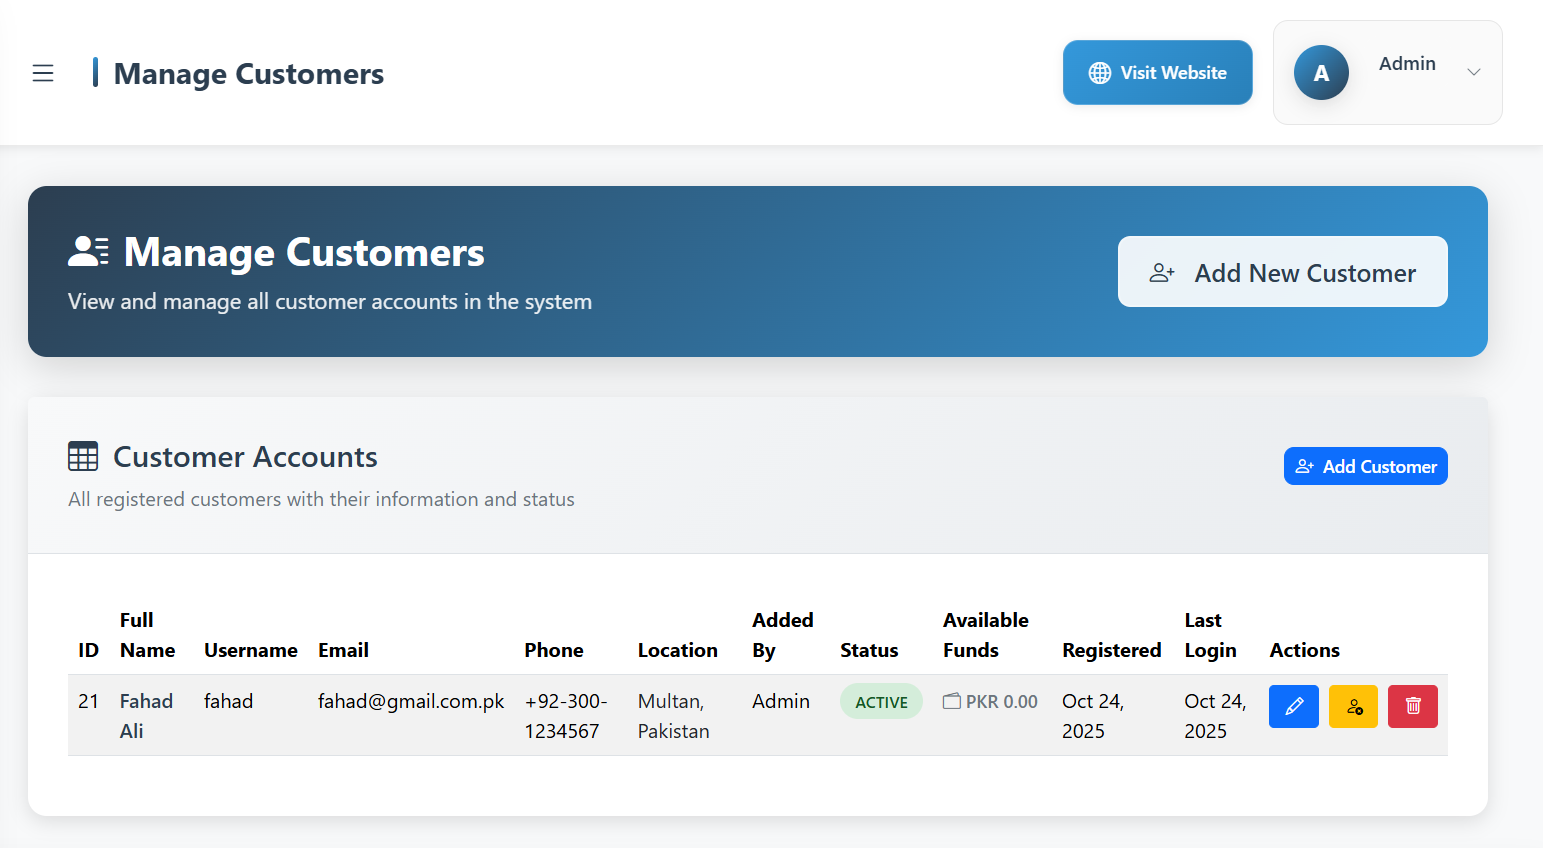Click the Available Funds column header
The image size is (1543, 848).
click(985, 635)
